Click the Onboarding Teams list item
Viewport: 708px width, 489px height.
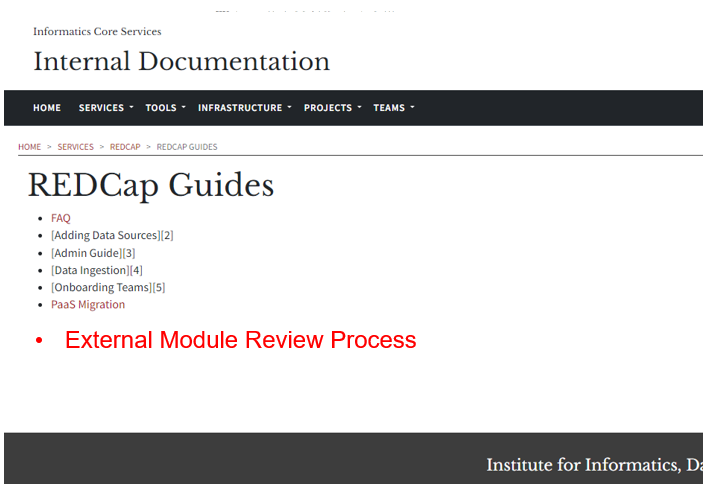pyautogui.click(x=108, y=287)
